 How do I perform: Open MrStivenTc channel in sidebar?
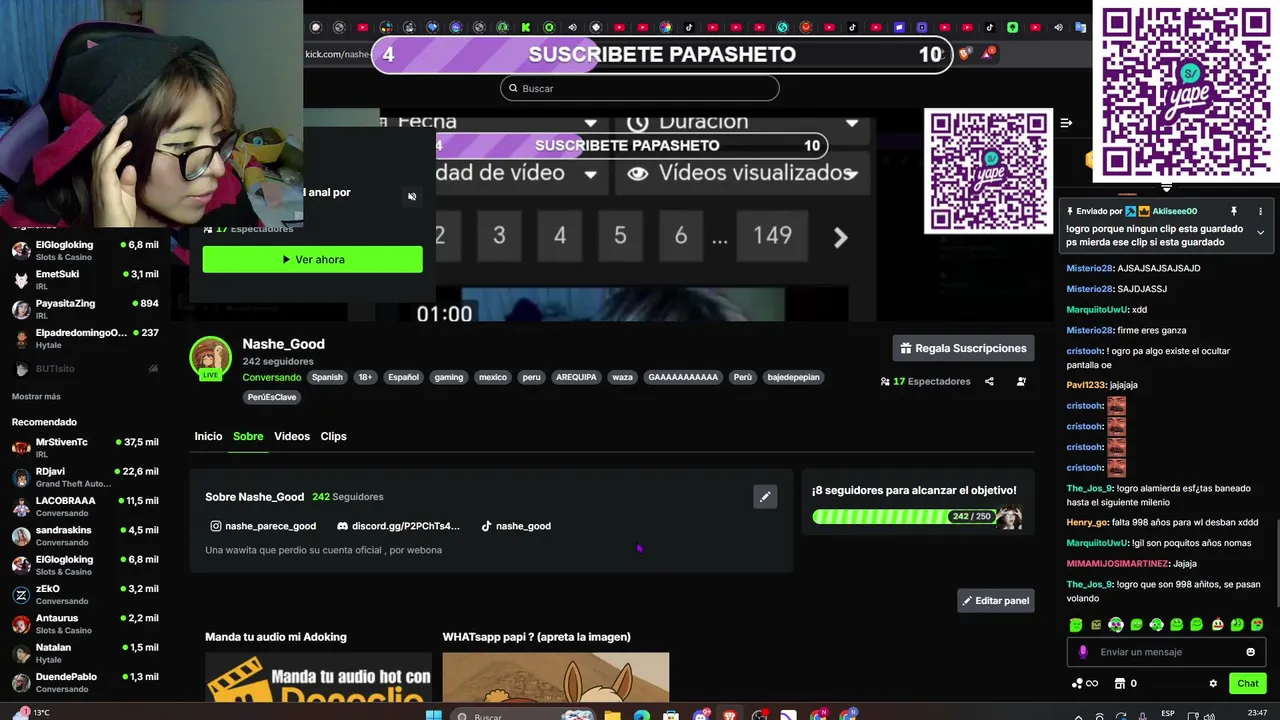click(x=85, y=447)
